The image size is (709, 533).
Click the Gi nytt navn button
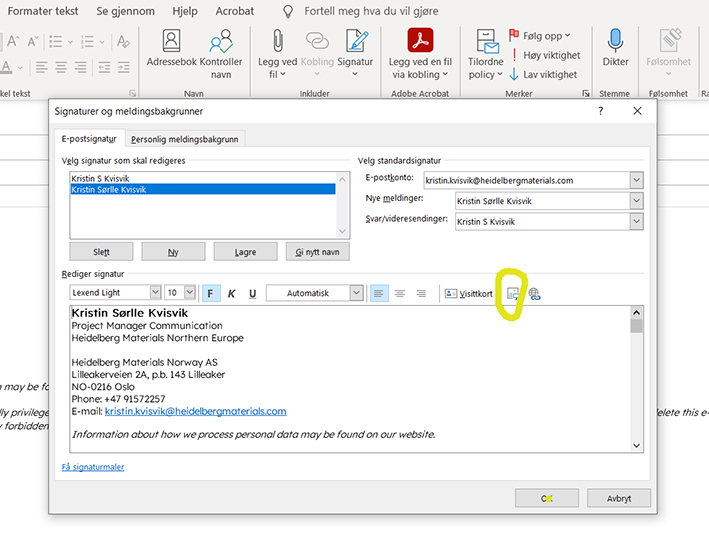(x=317, y=252)
